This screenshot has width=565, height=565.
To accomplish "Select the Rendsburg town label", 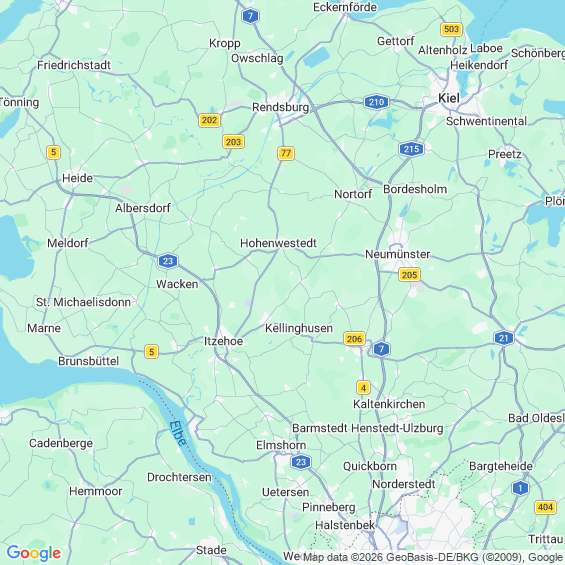I will point(280,107).
